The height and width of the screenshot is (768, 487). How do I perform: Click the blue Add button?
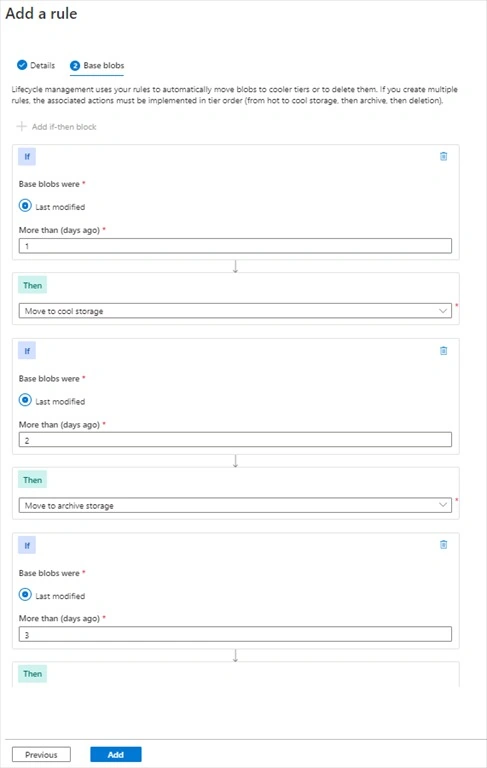[116, 754]
